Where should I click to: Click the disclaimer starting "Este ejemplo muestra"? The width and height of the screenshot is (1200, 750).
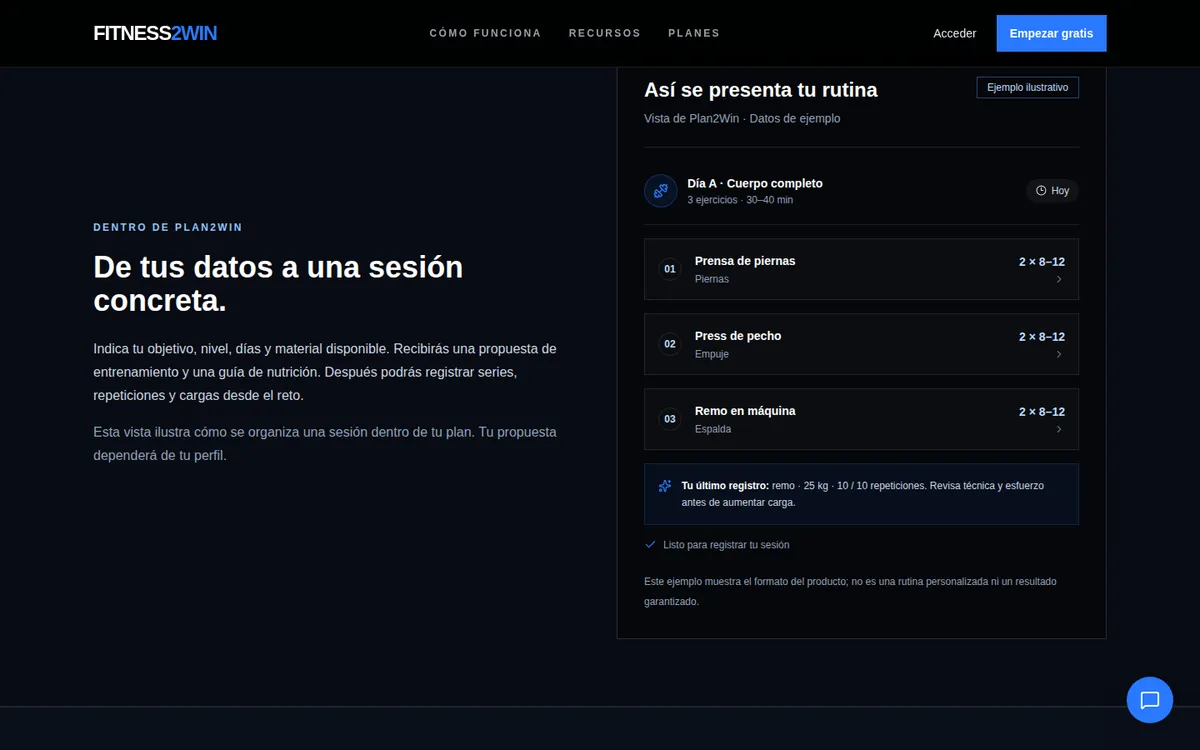point(850,591)
